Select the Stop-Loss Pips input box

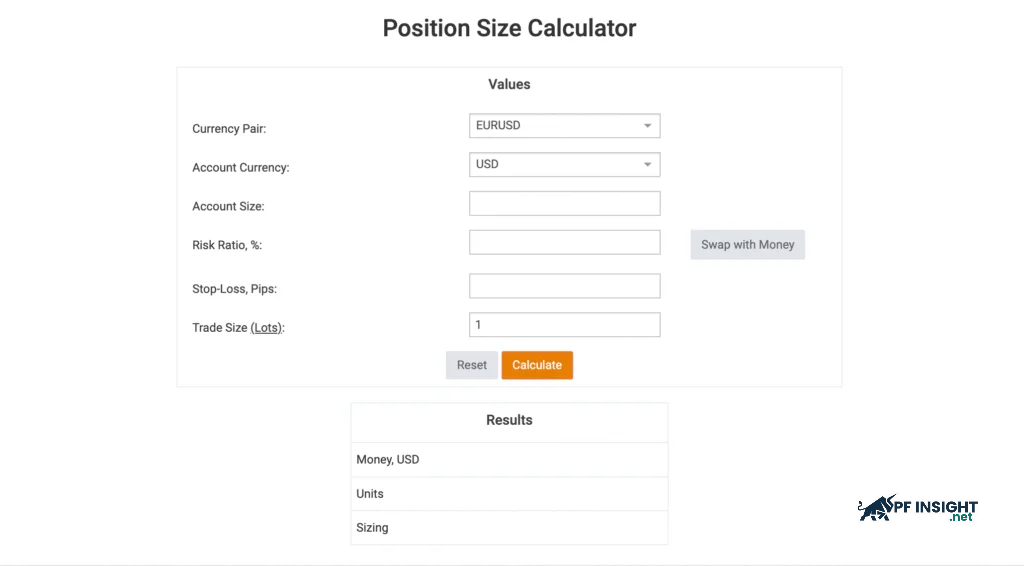[x=564, y=286]
